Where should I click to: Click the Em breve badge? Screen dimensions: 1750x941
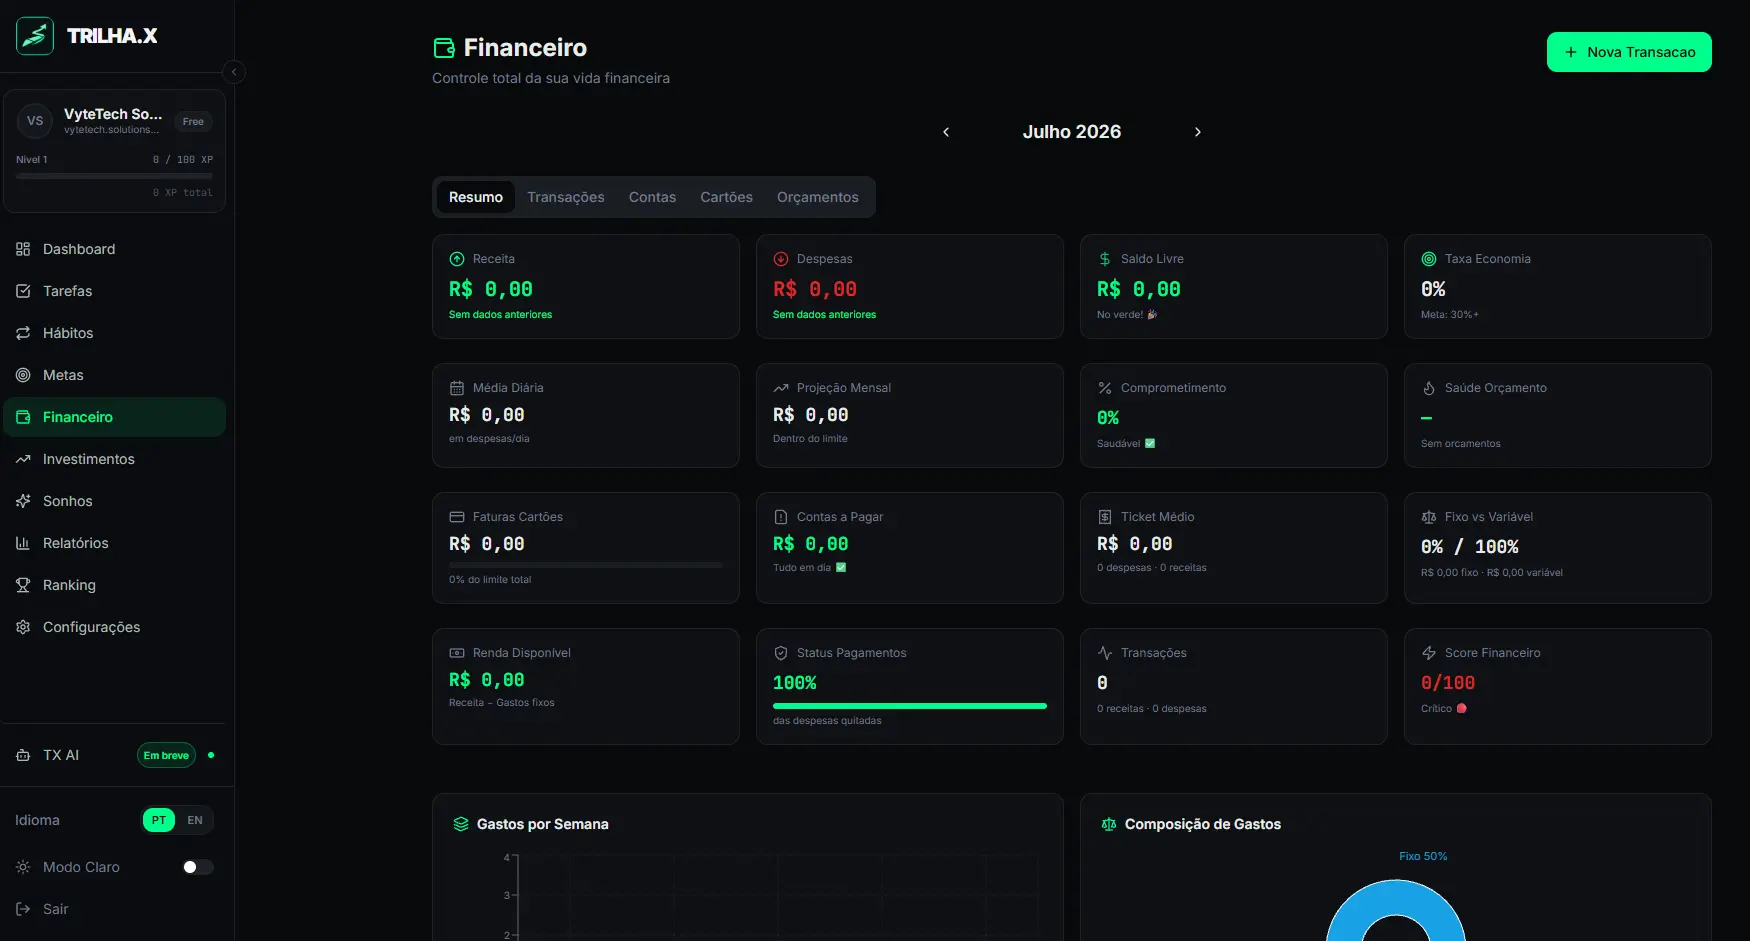click(x=166, y=755)
